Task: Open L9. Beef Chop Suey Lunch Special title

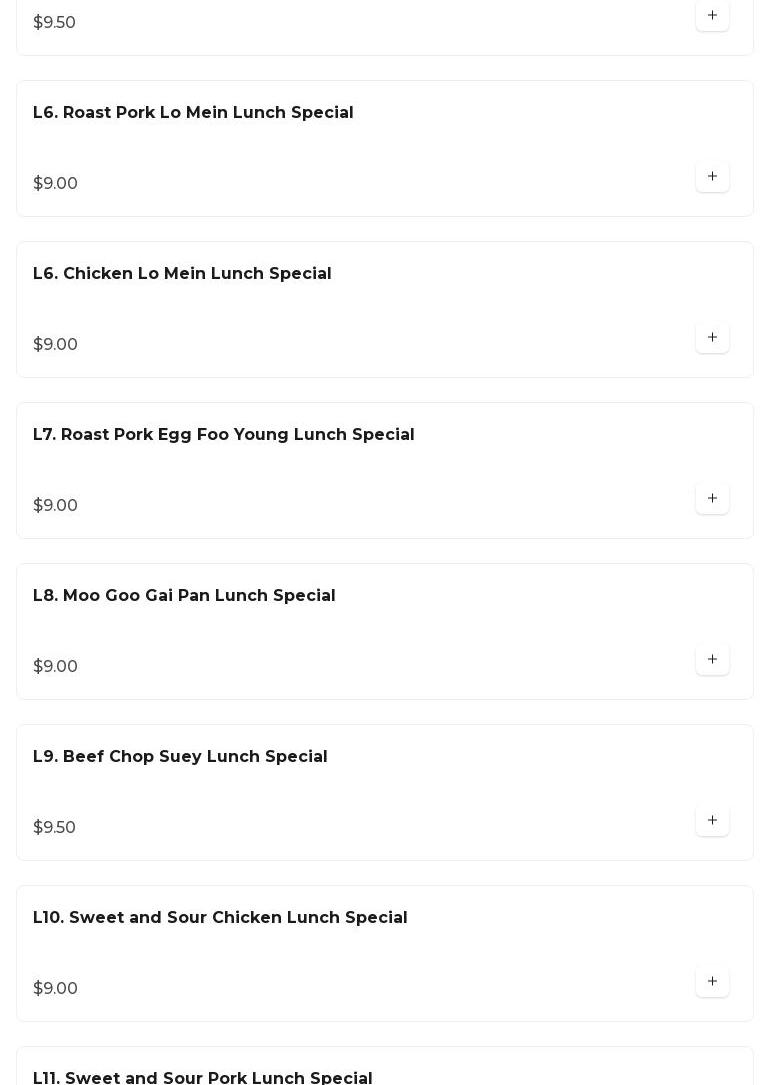Action: point(180,757)
